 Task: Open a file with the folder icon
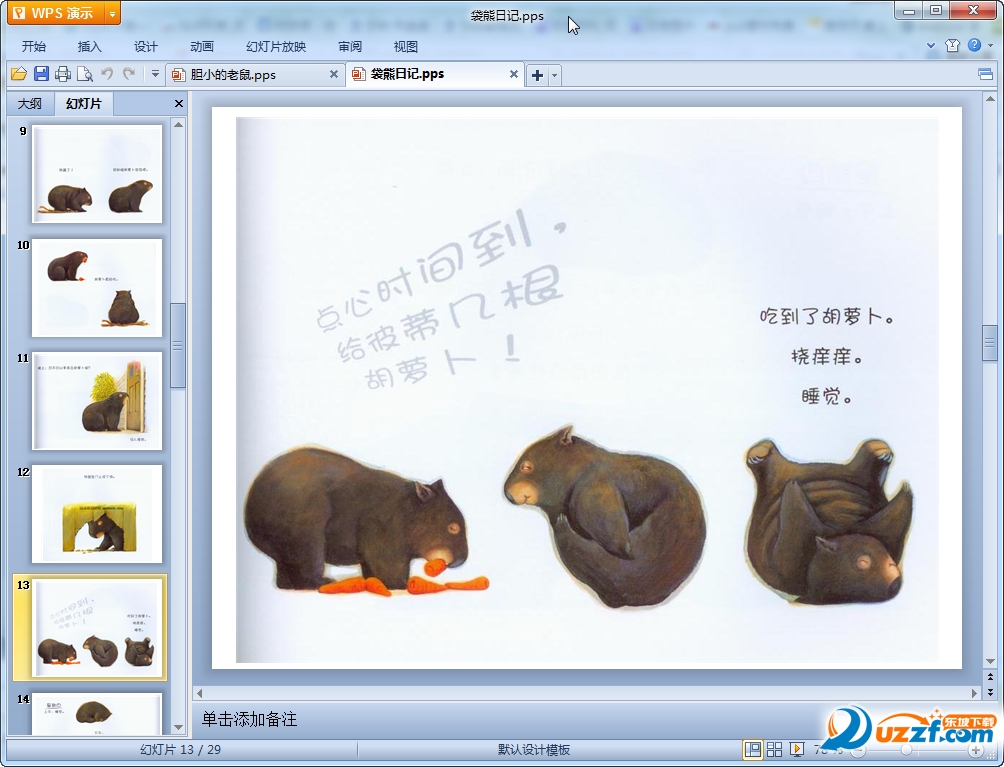(19, 74)
